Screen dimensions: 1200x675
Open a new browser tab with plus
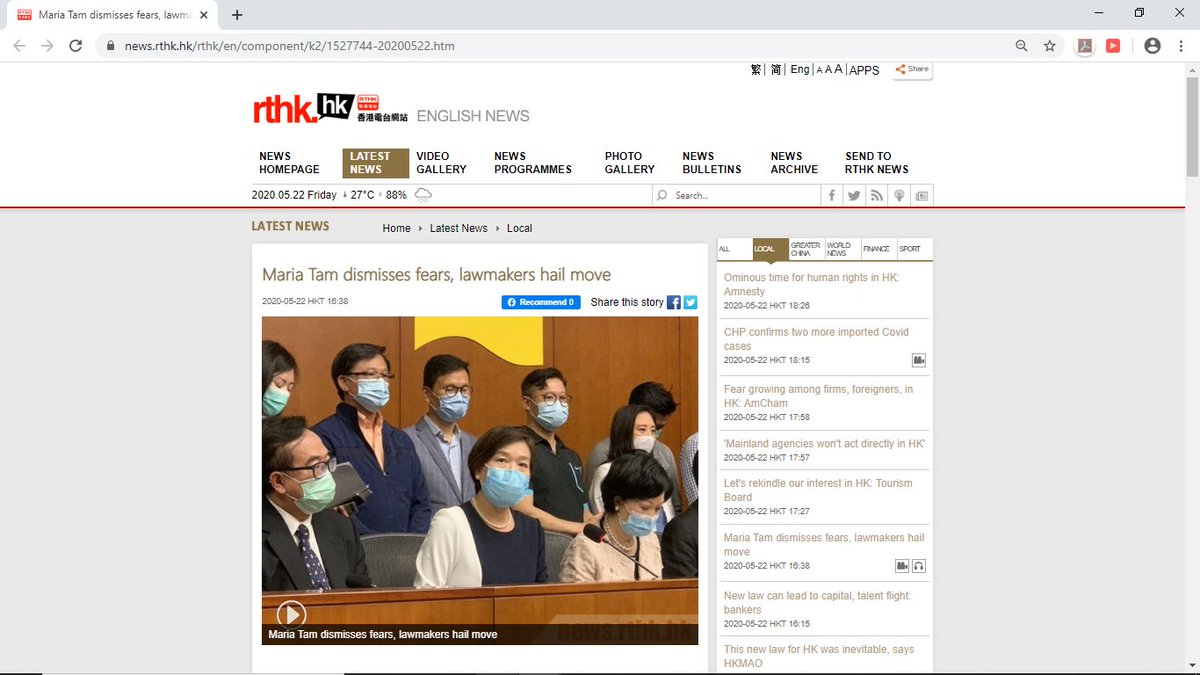point(237,15)
